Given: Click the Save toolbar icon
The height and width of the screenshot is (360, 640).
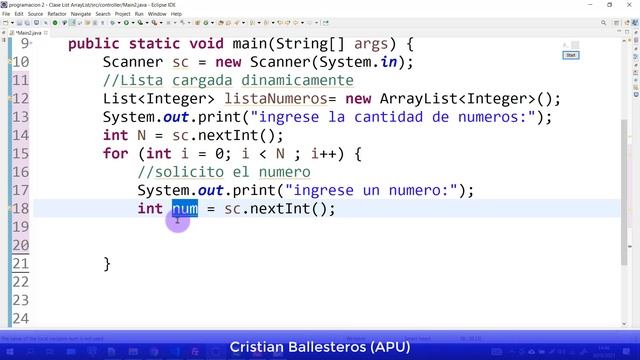Looking at the screenshot, I should (x=20, y=23).
